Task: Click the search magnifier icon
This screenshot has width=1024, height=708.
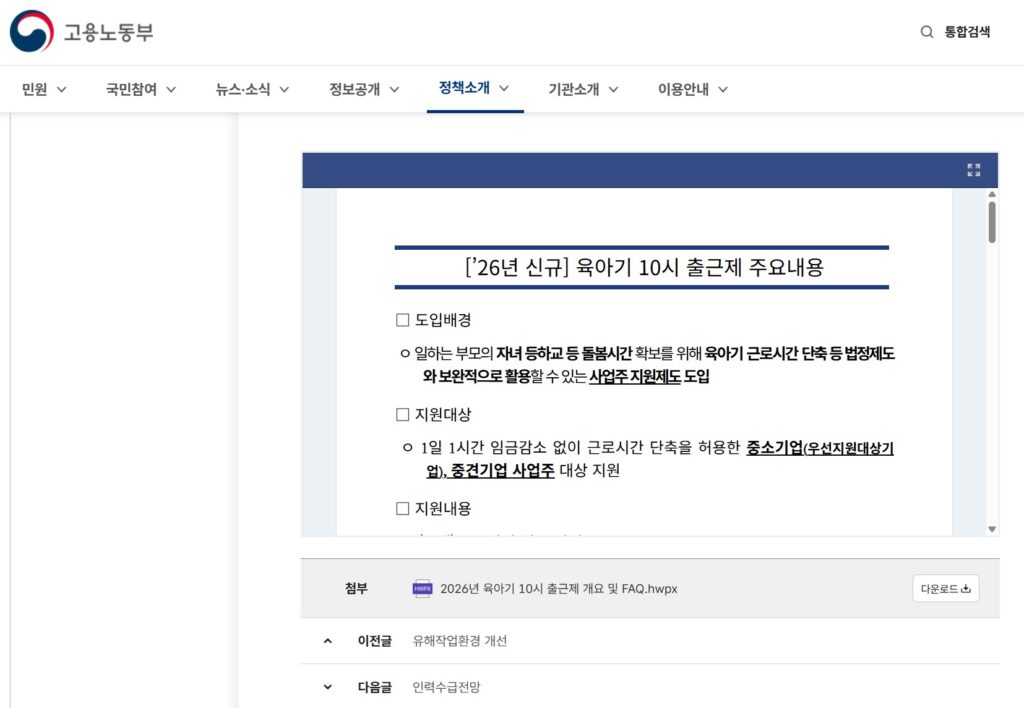Action: tap(925, 31)
